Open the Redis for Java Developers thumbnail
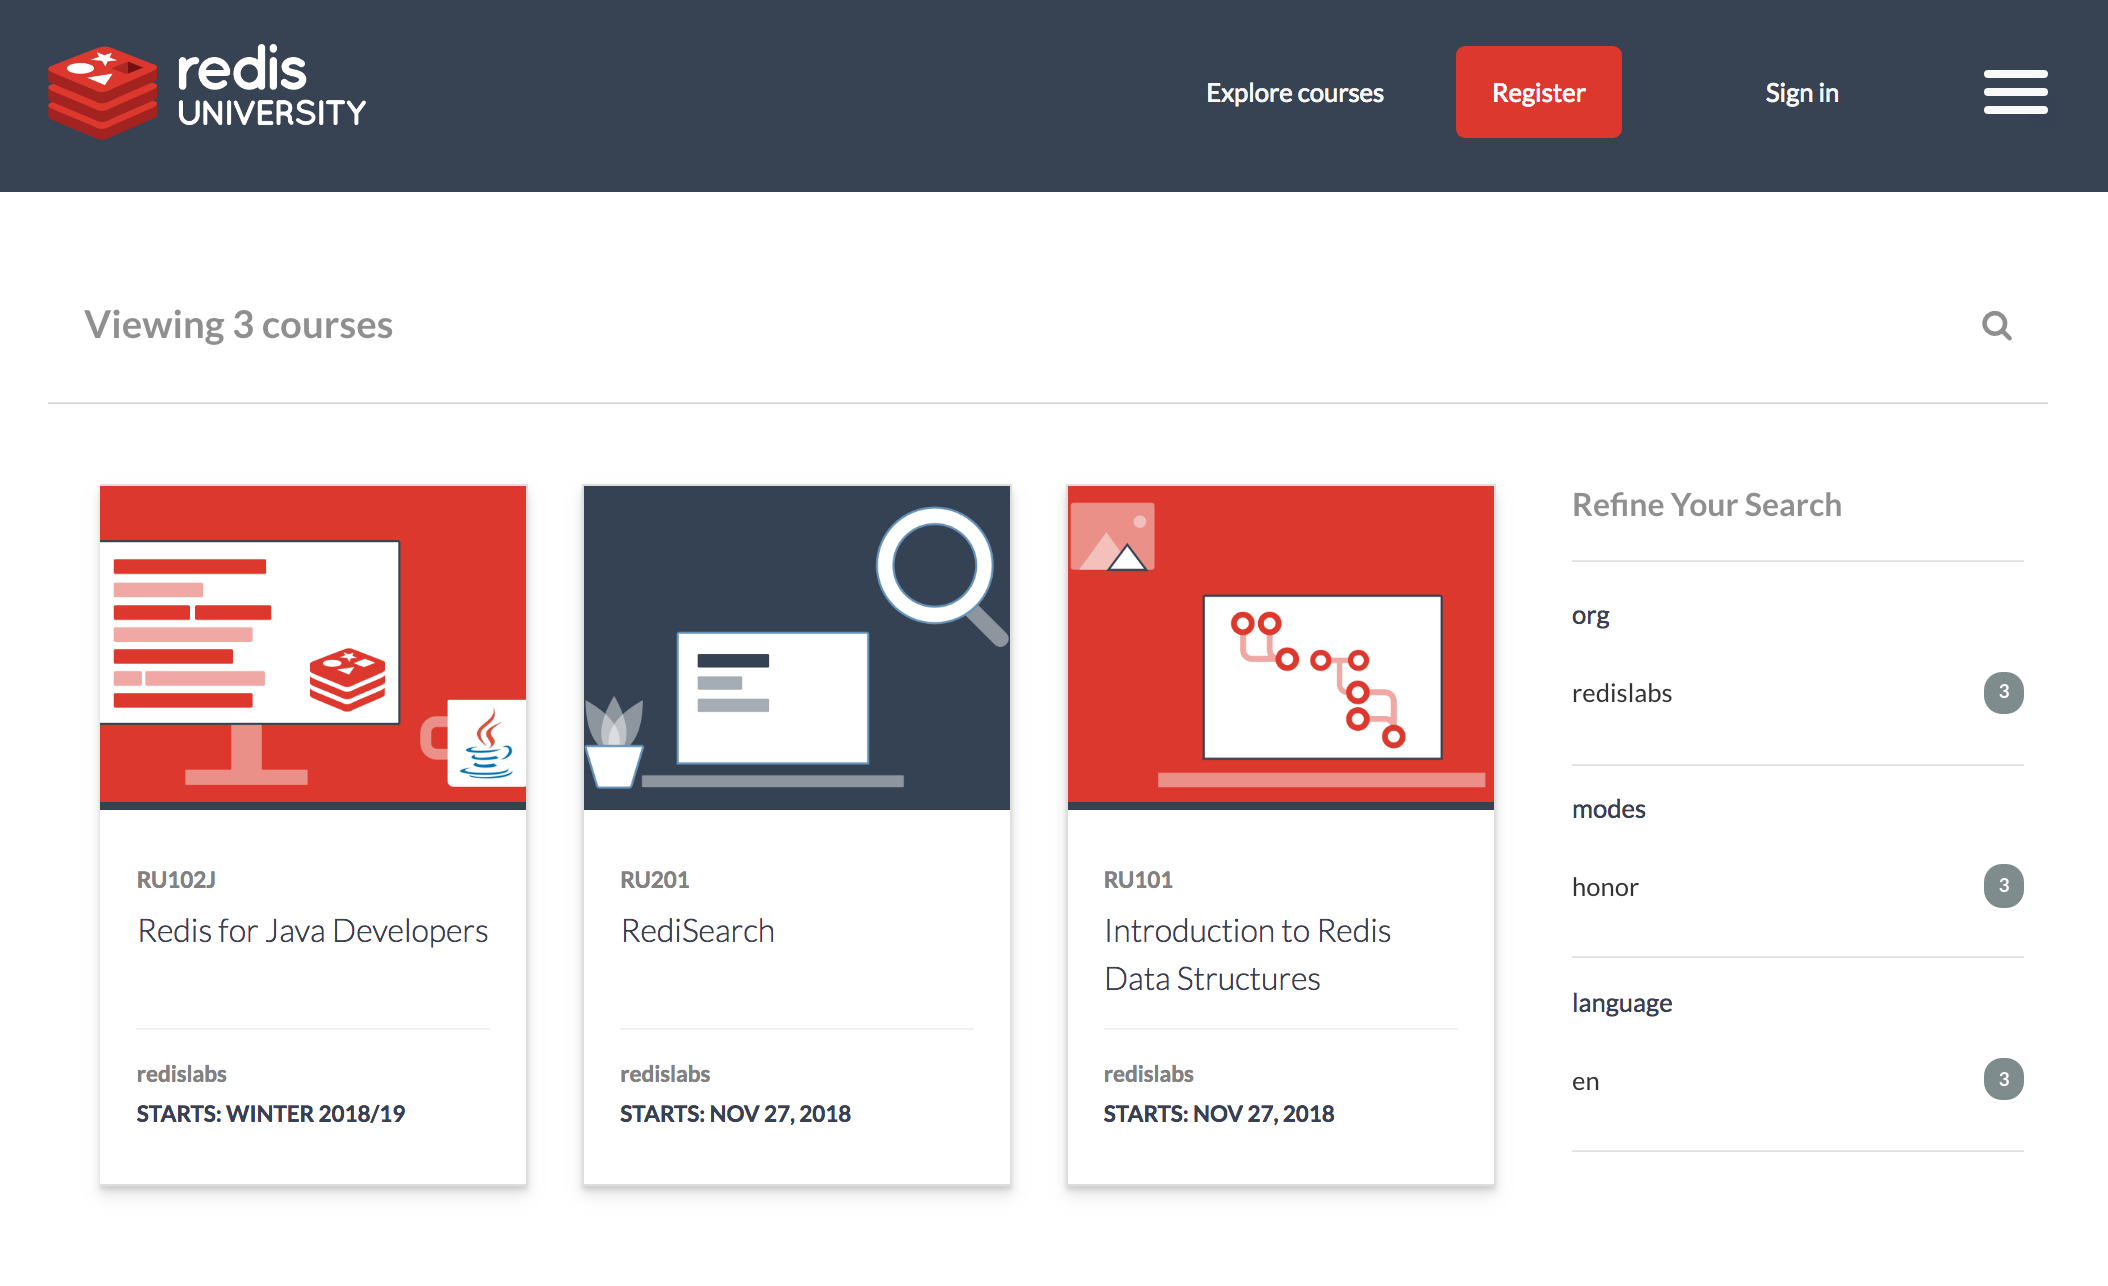 pyautogui.click(x=313, y=647)
